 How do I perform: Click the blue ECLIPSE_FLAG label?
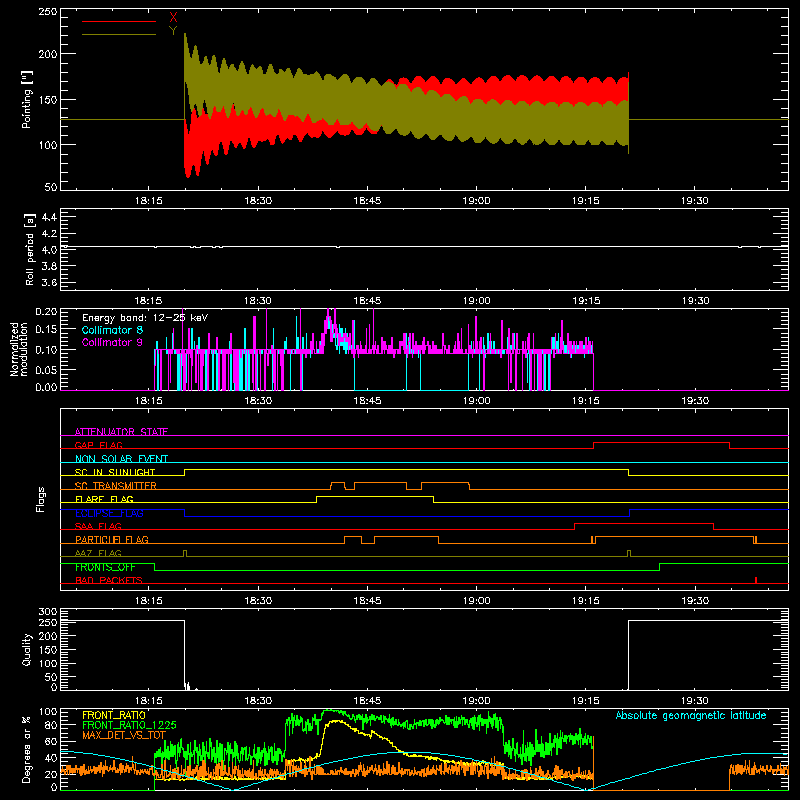pos(109,513)
